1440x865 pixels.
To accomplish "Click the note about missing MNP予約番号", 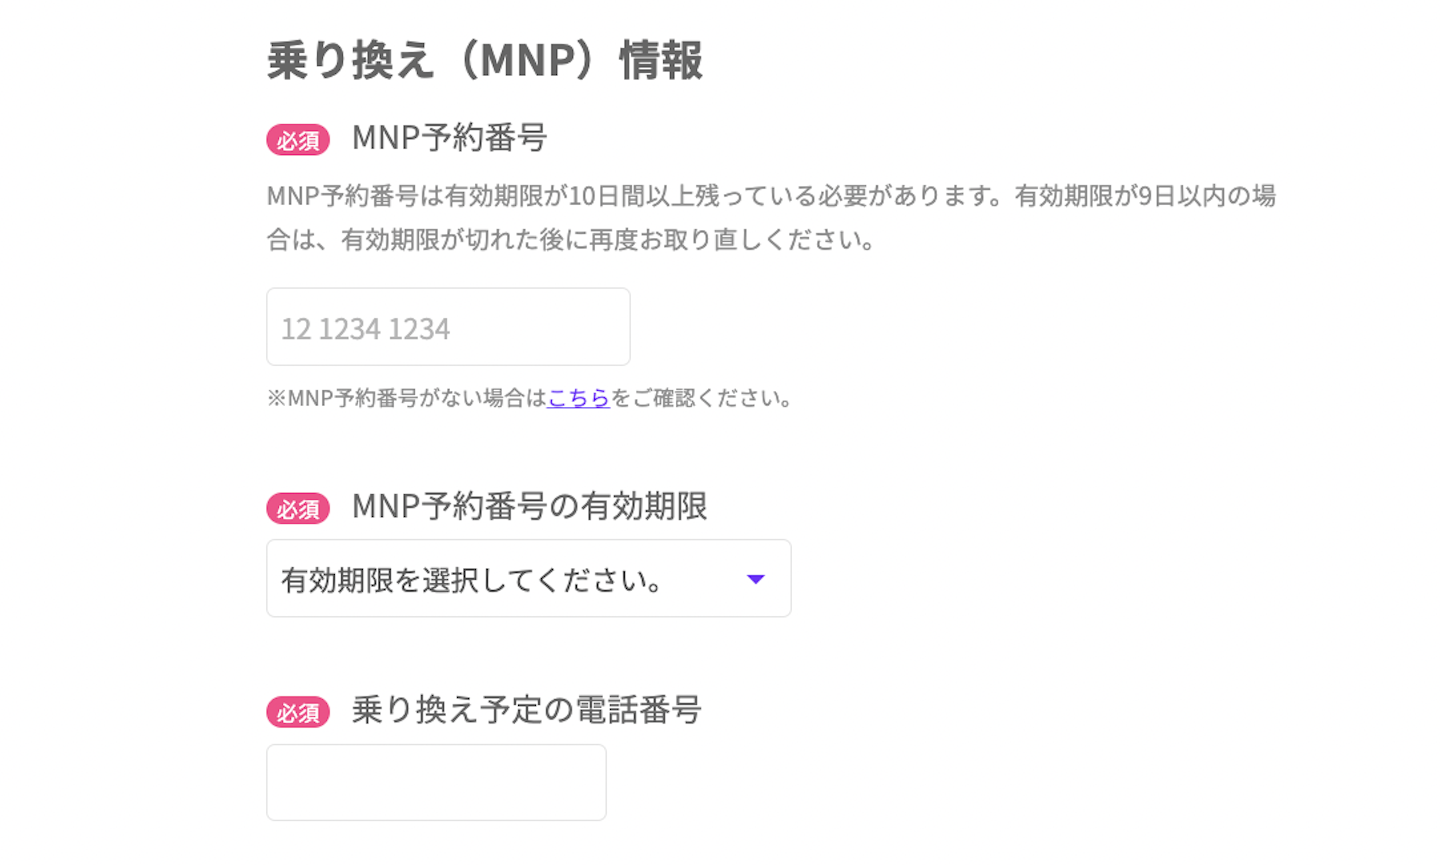I will point(528,398).
